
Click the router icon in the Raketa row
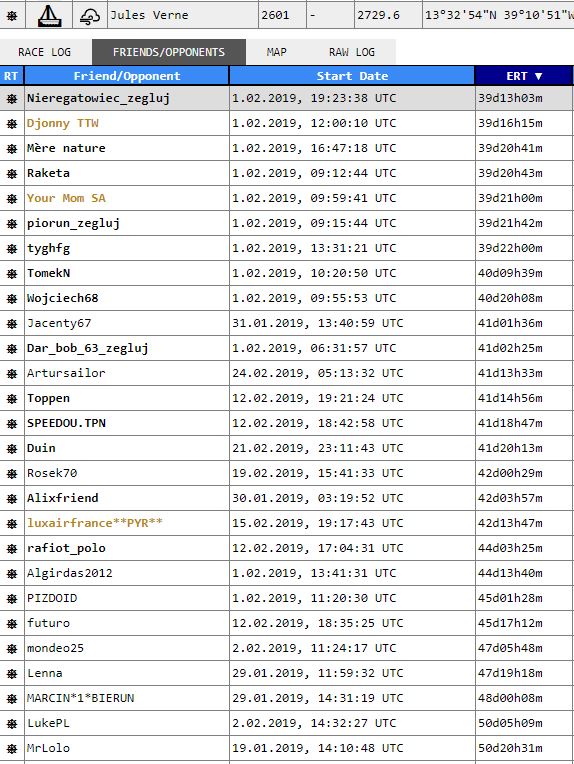pos(12,173)
